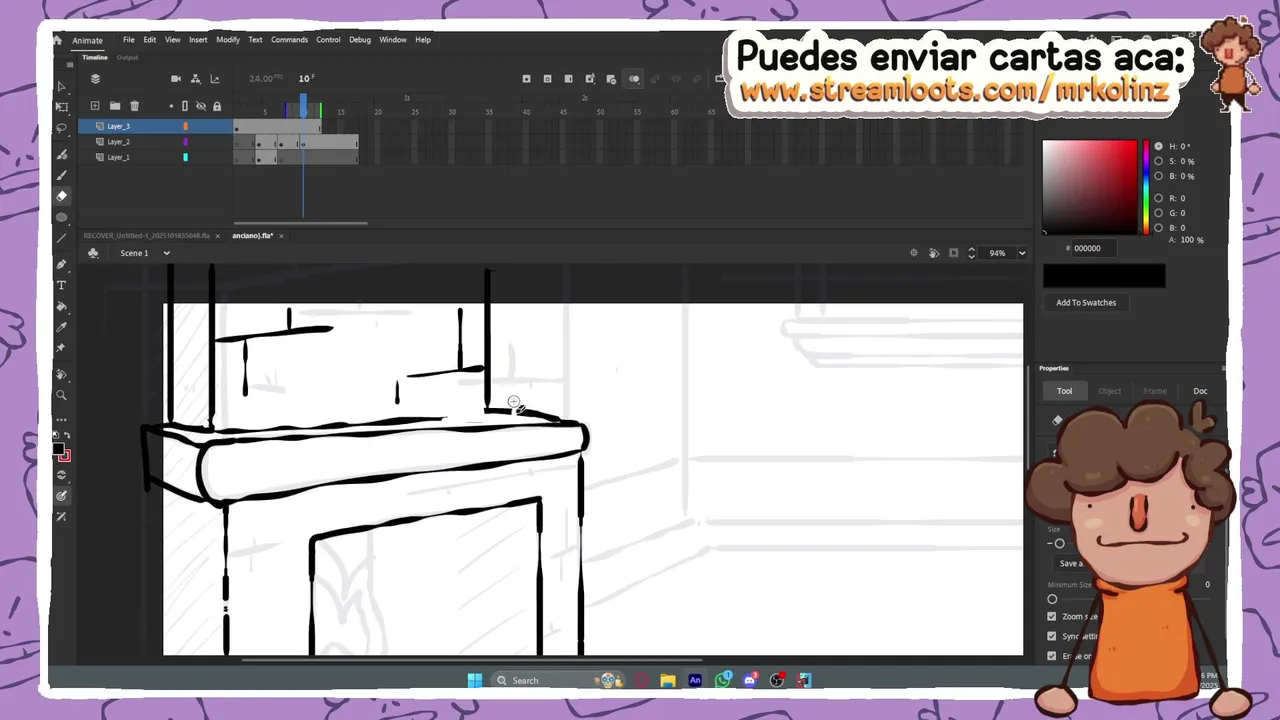
Task: Open the Window menu
Action: (392, 40)
